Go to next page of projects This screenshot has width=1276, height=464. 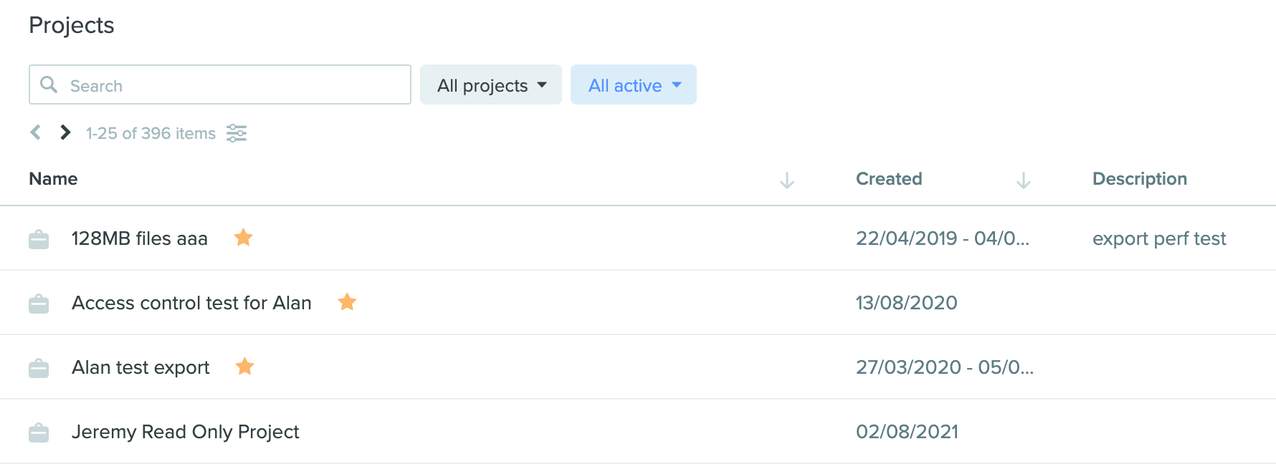[x=65, y=132]
